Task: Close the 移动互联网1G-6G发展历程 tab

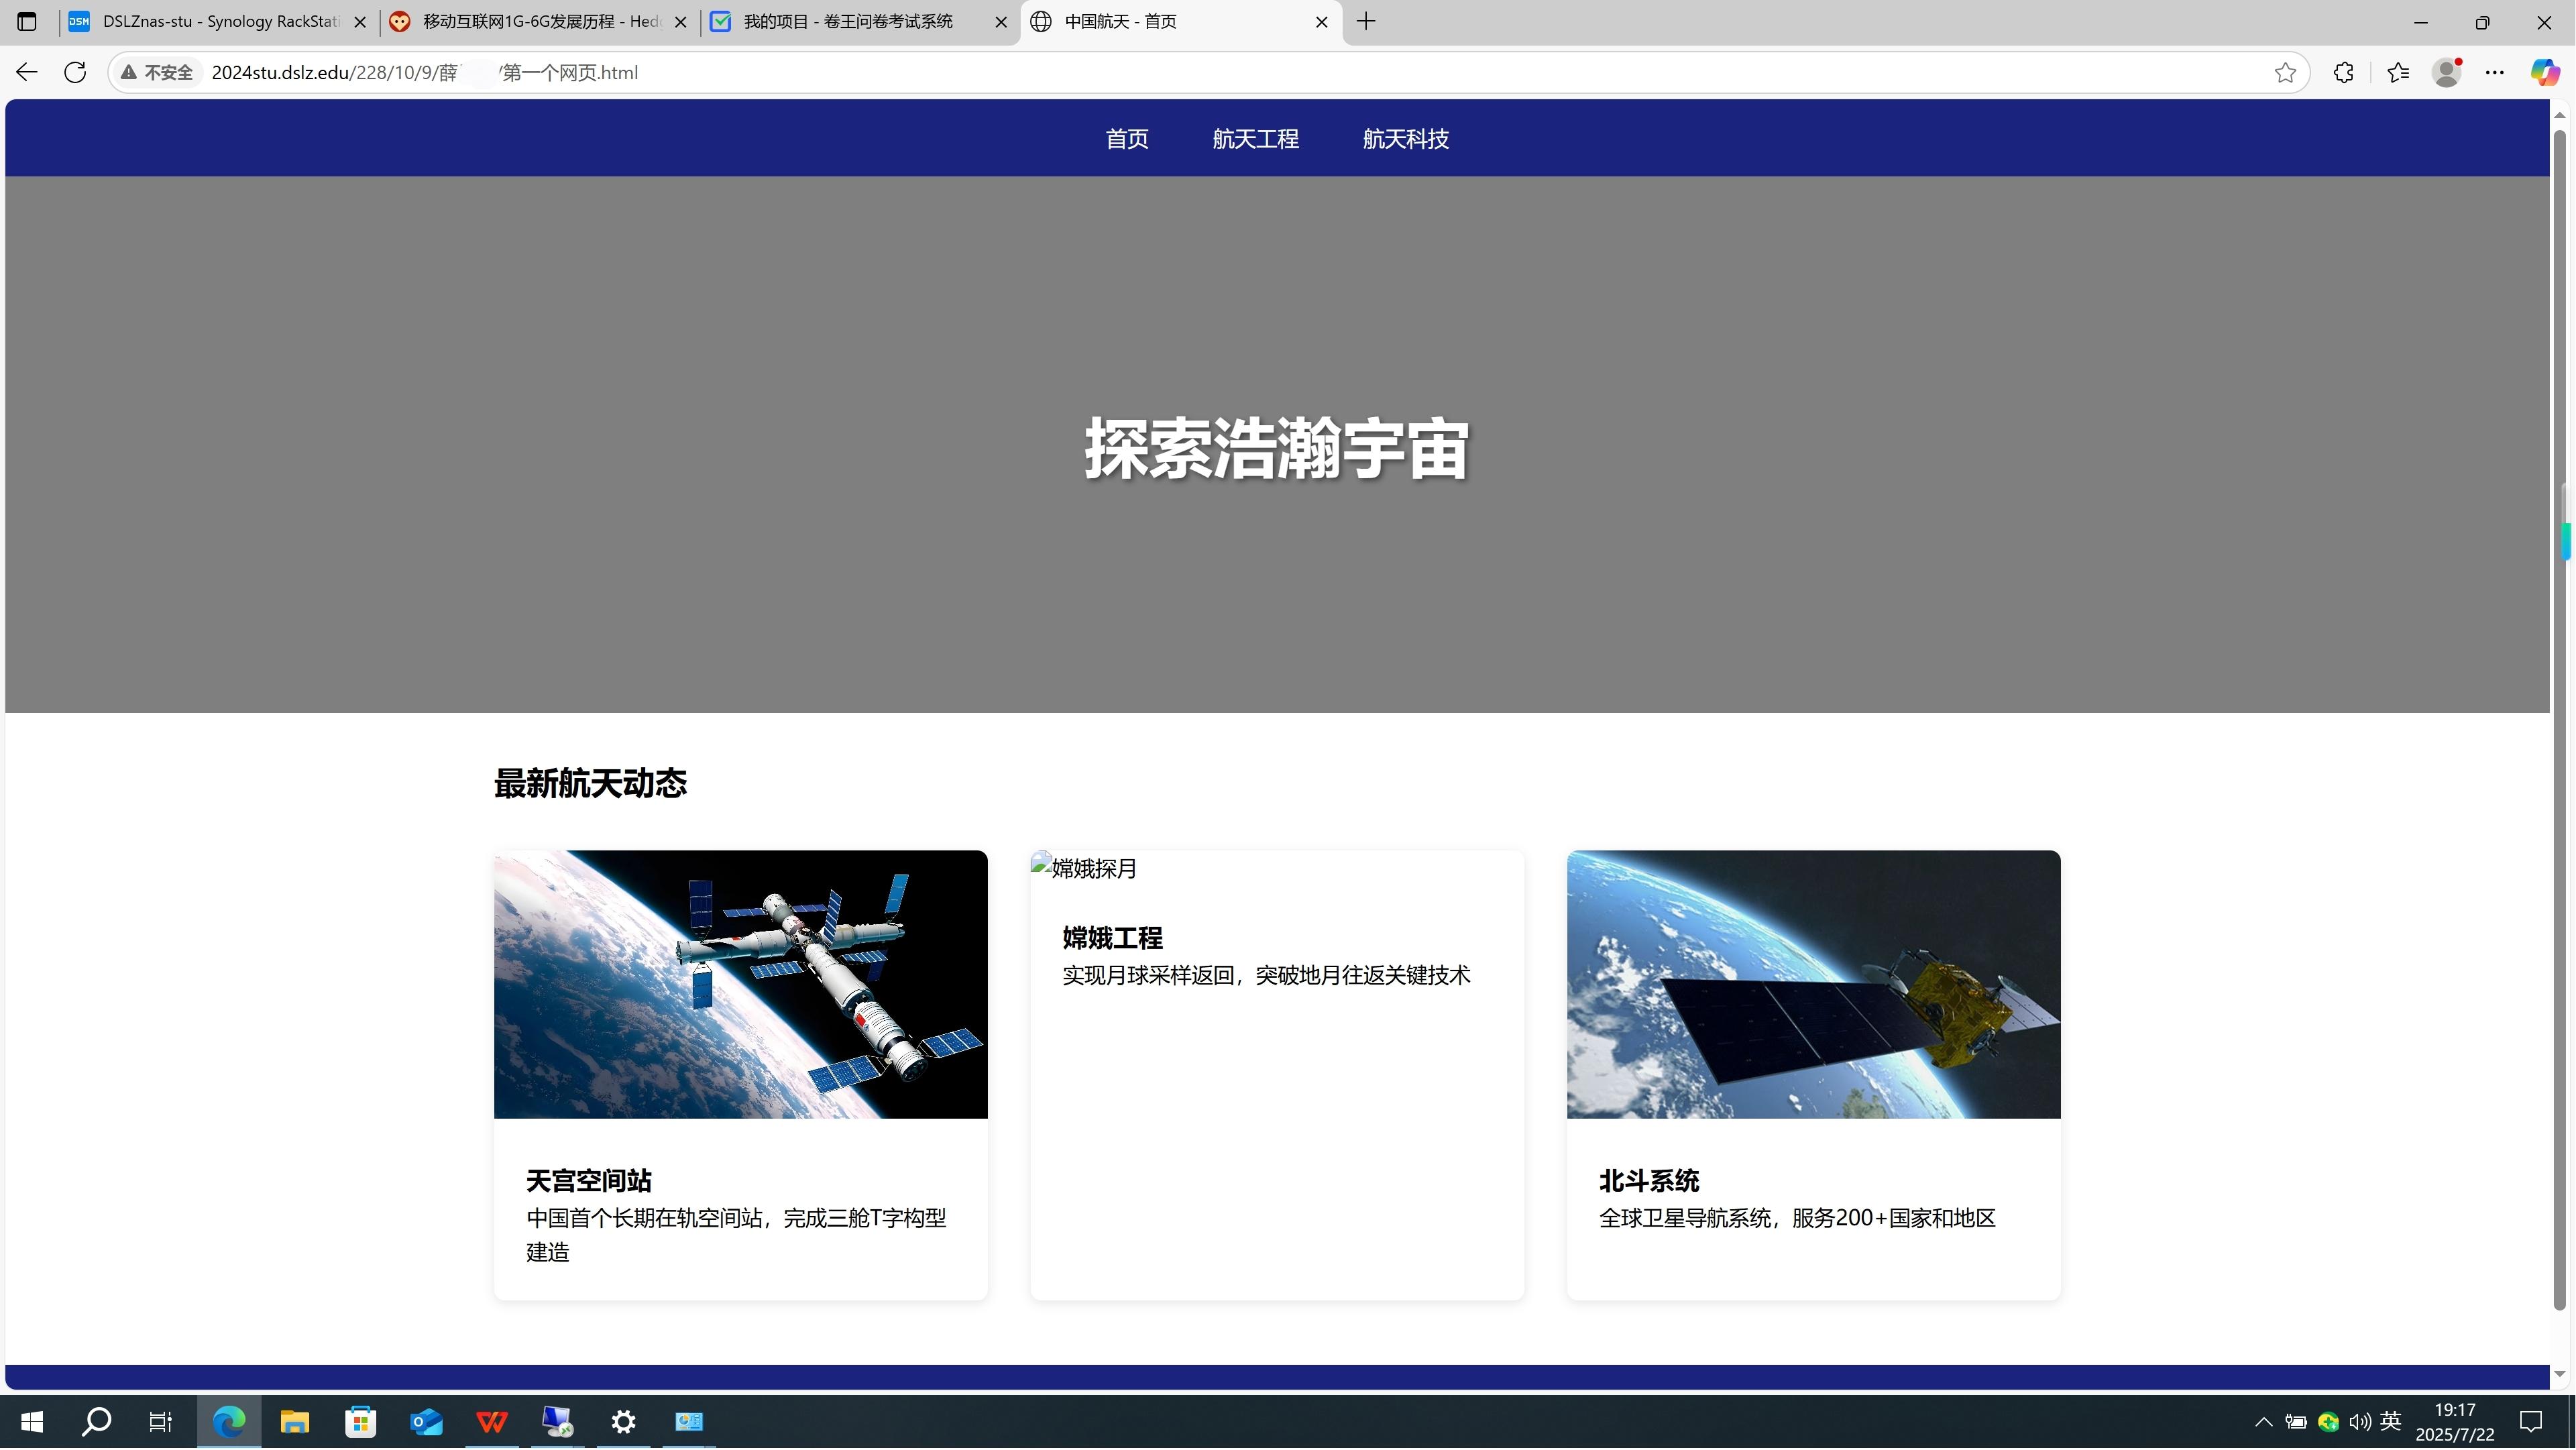Action: [x=681, y=22]
